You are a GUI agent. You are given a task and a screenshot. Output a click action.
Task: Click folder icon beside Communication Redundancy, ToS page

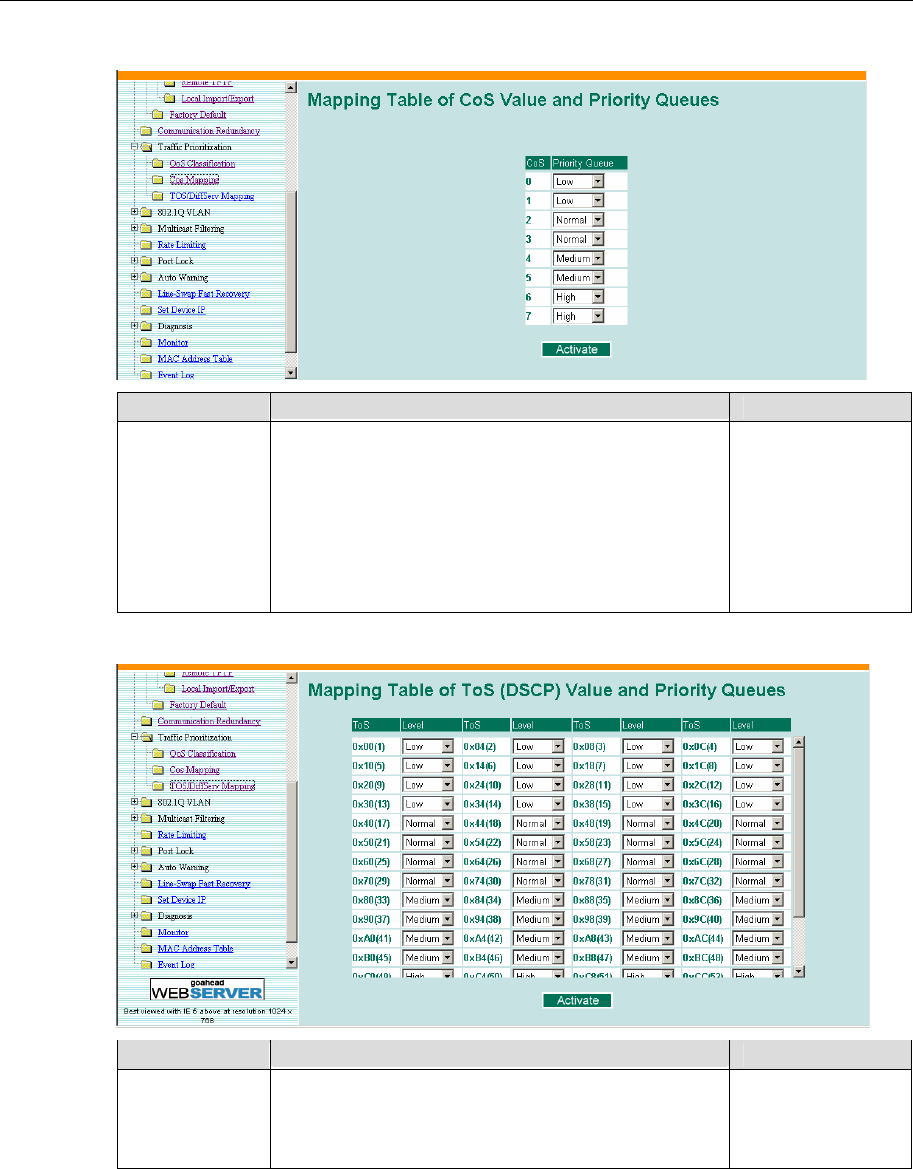(146, 721)
